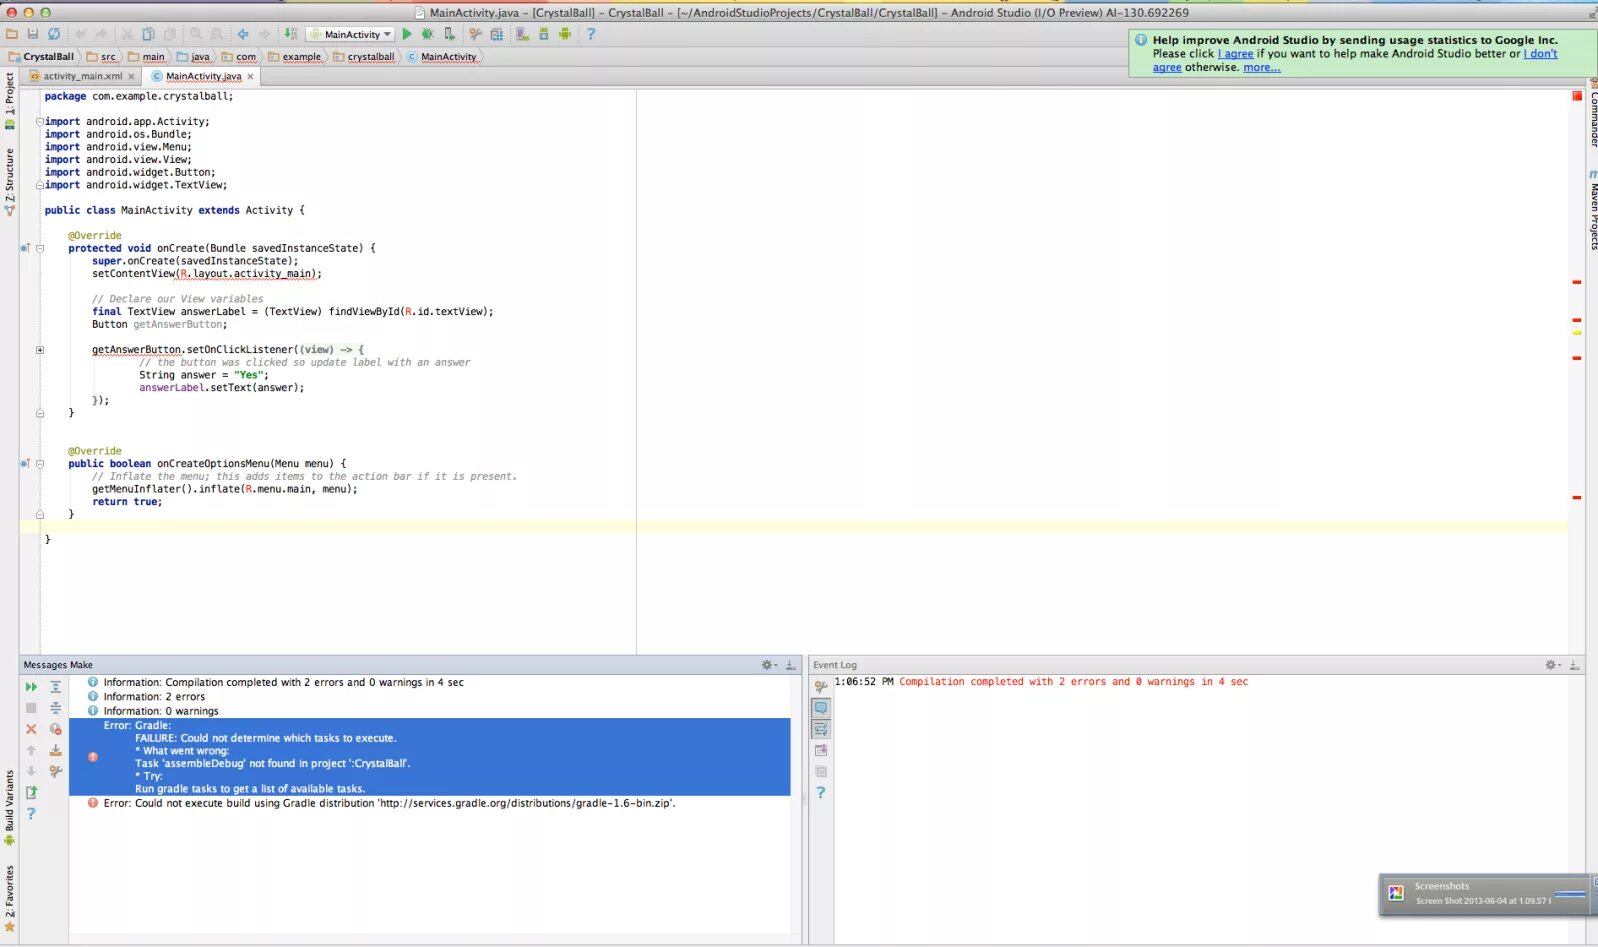Start debugging with the bug icon
The width and height of the screenshot is (1598, 947).
coord(428,34)
